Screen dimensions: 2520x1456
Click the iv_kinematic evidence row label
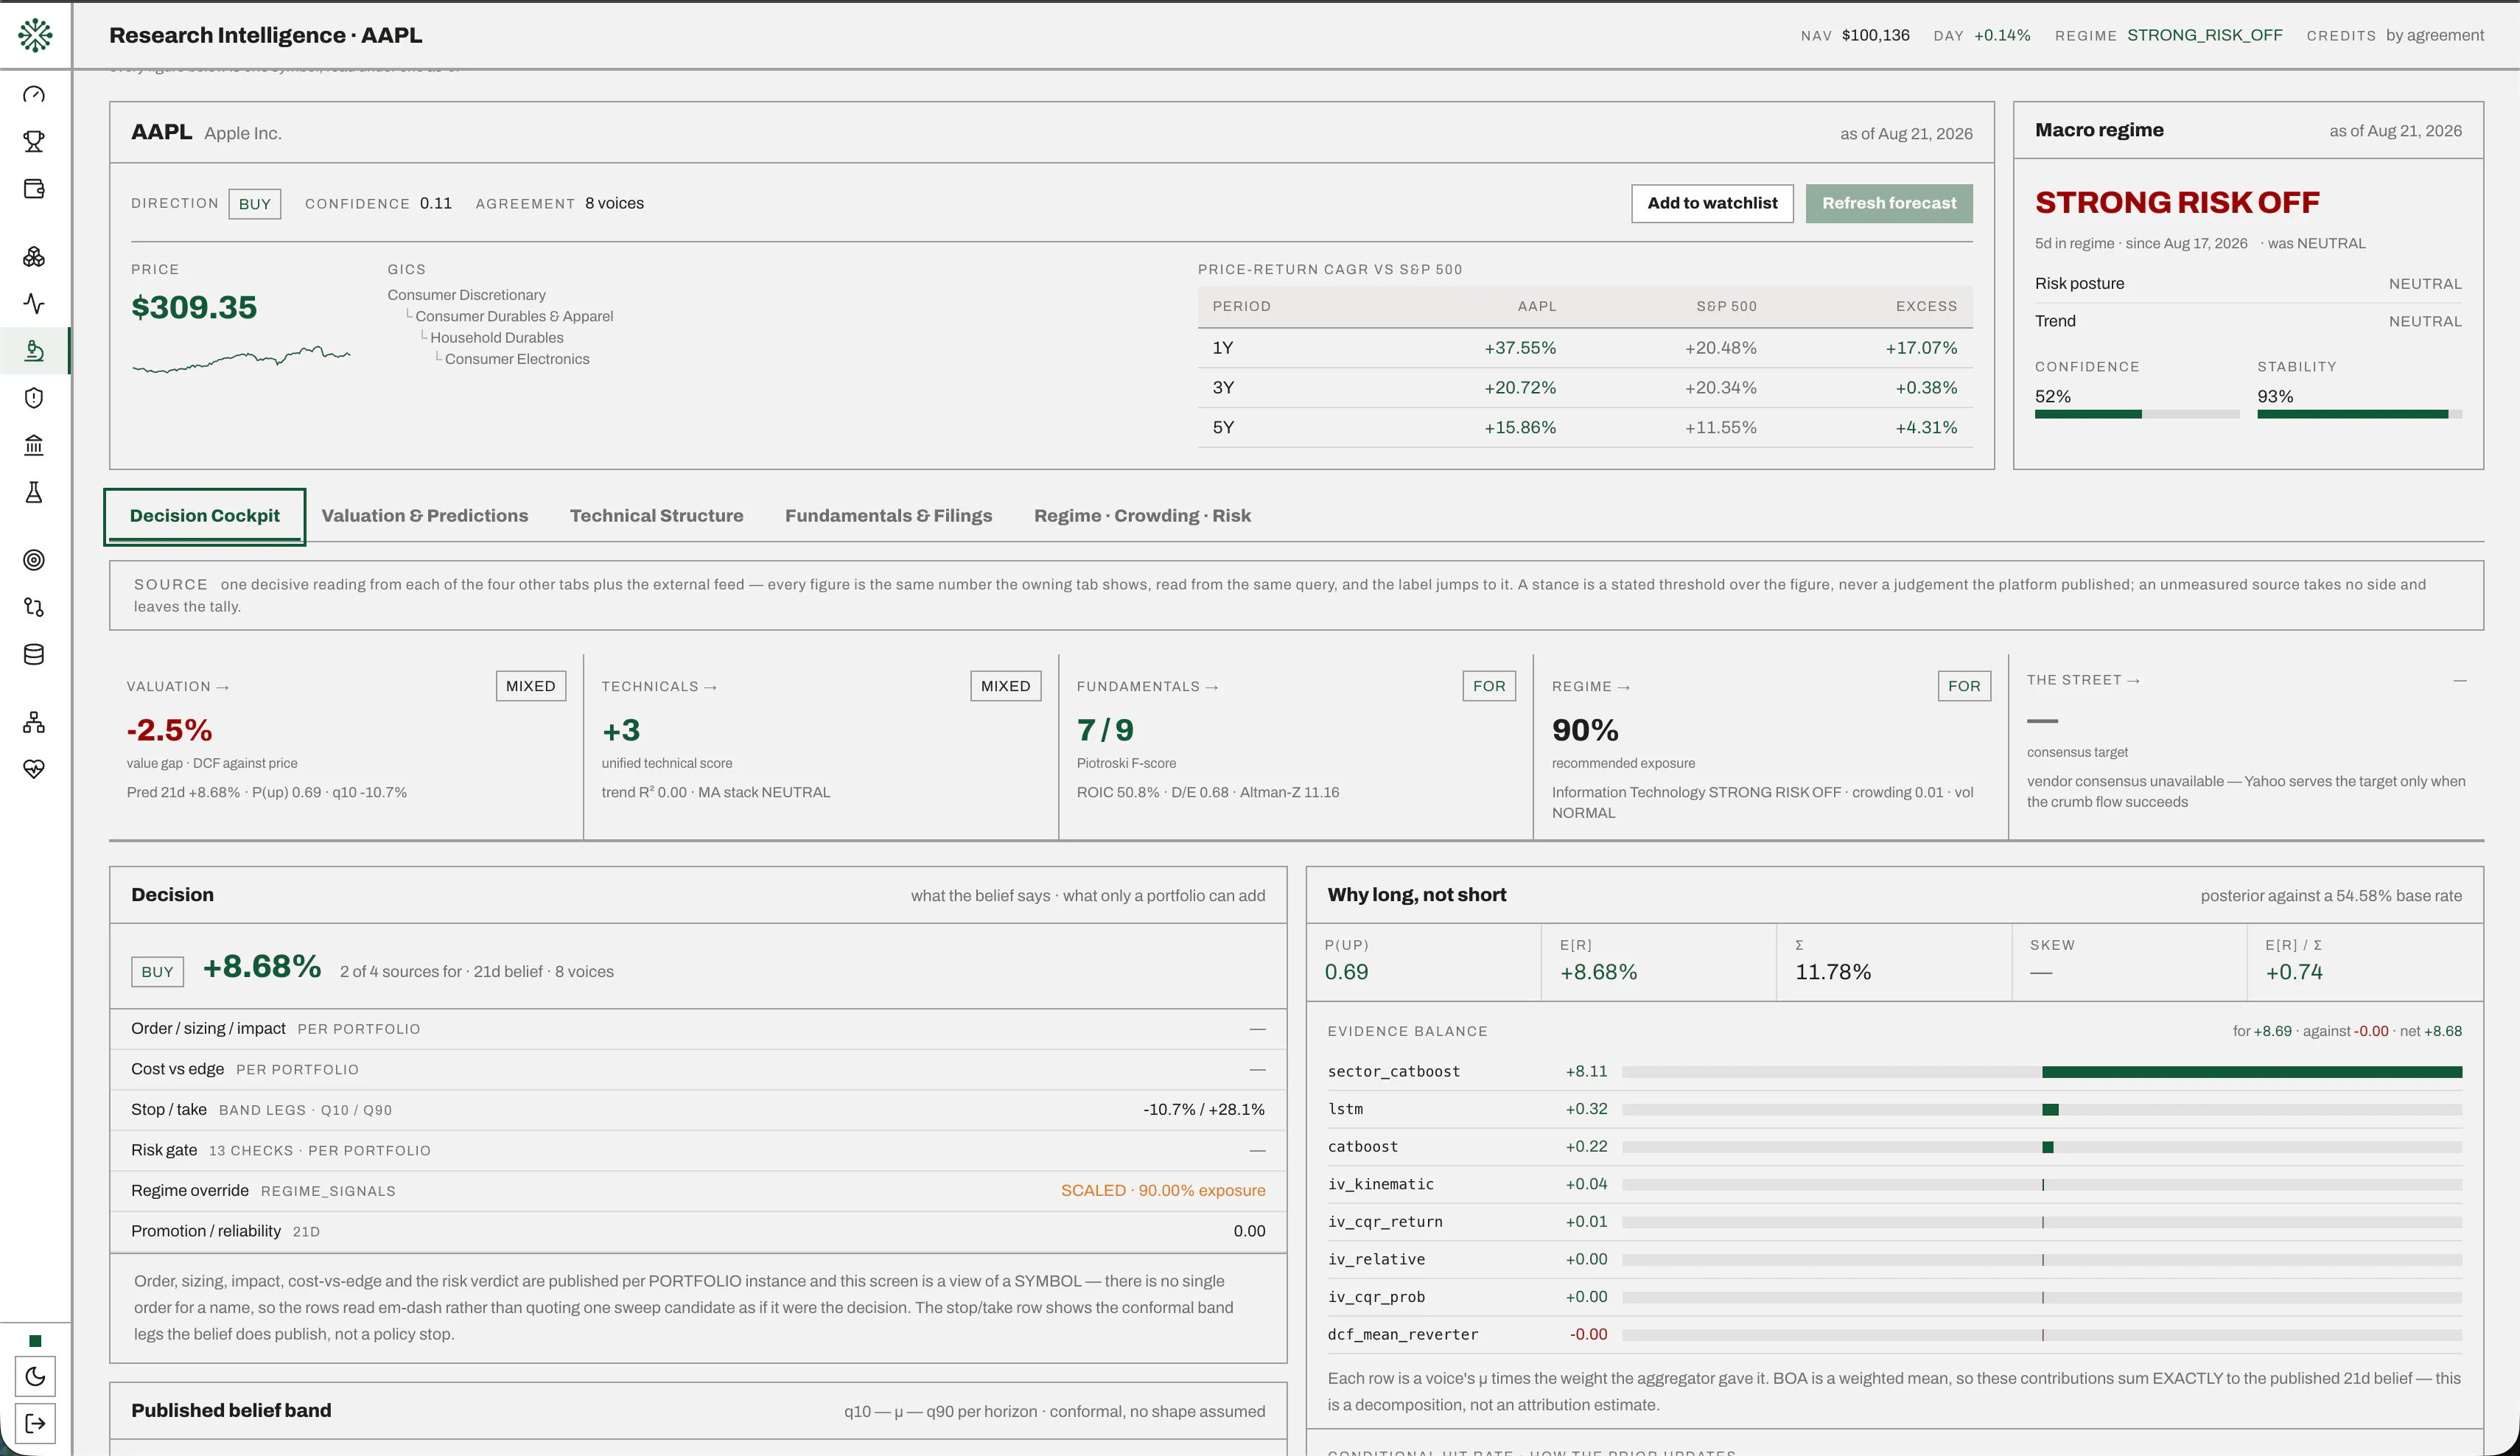click(x=1380, y=1184)
